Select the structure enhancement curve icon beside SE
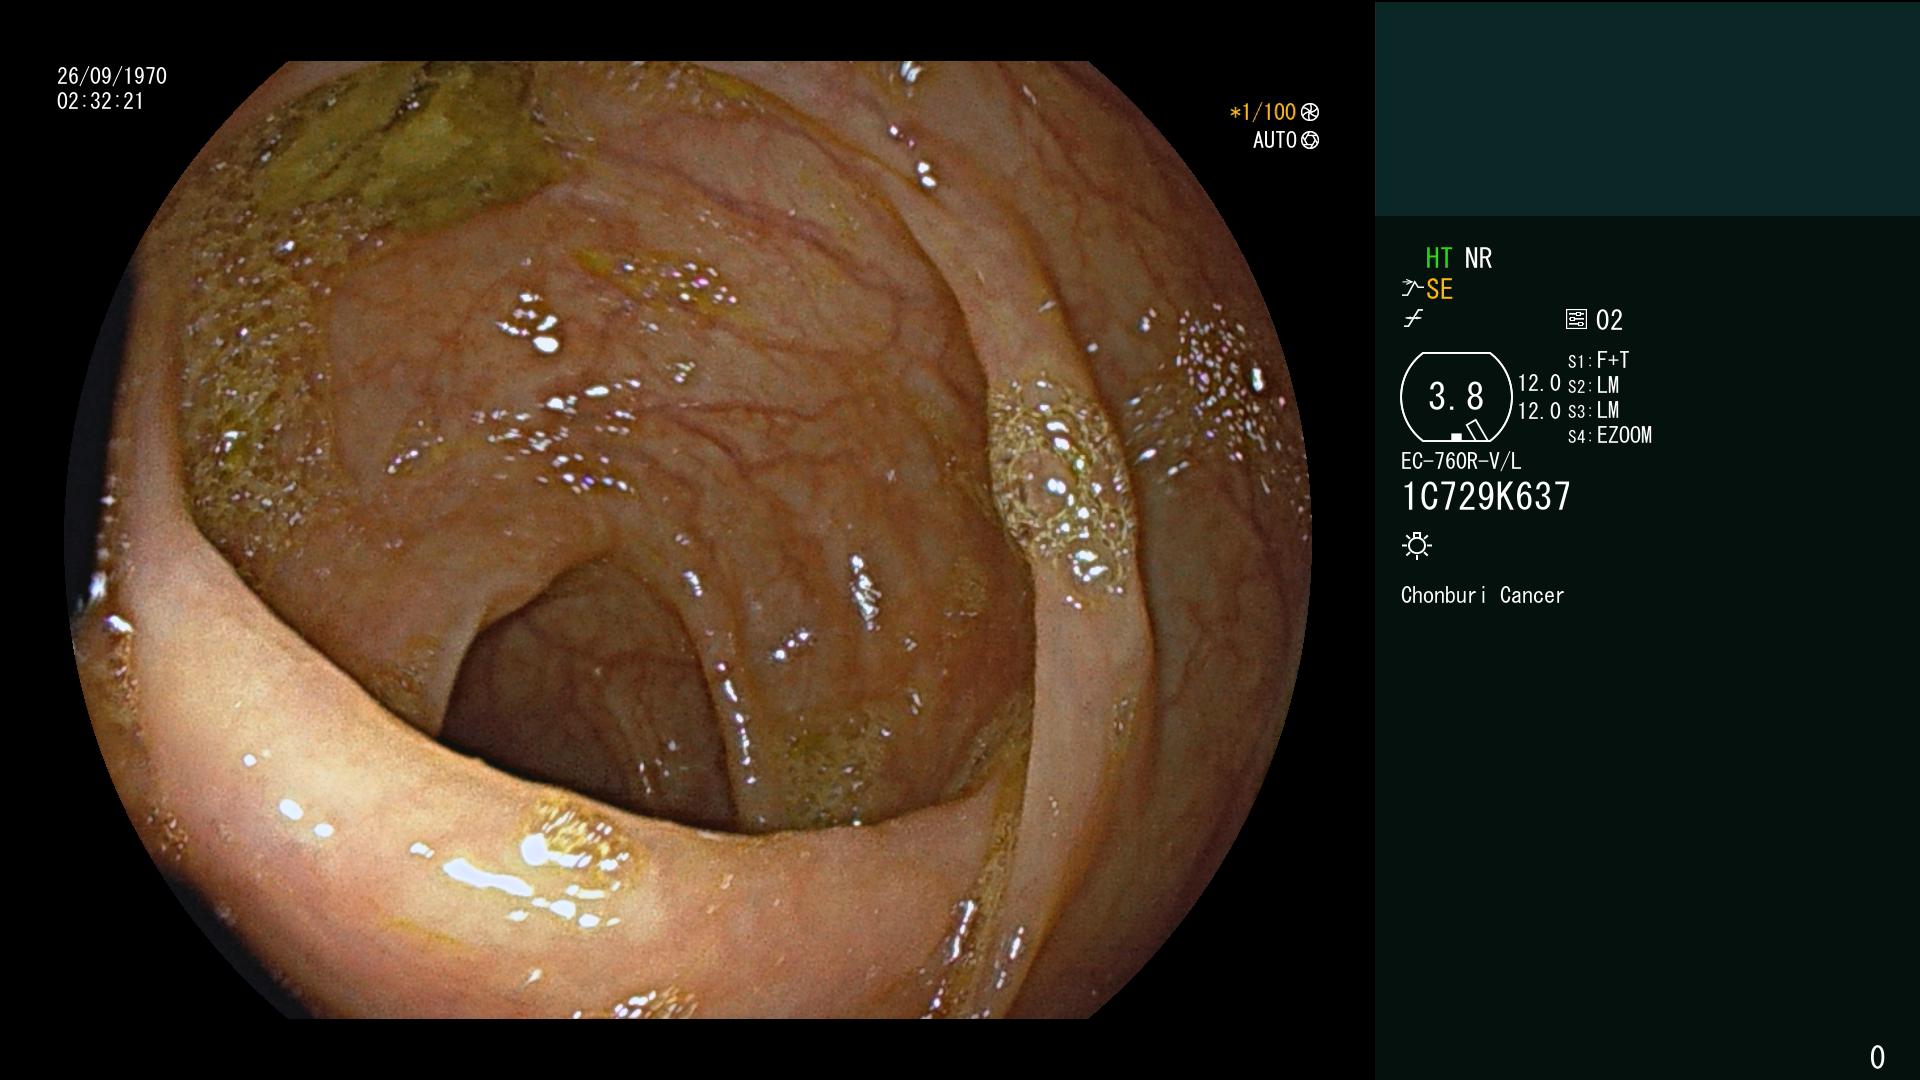This screenshot has height=1080, width=1920. click(1412, 289)
